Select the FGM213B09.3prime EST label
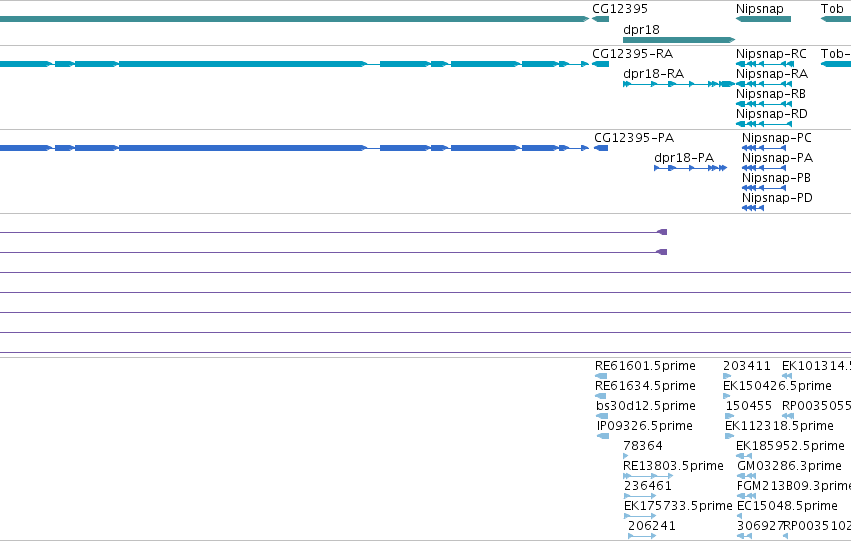The width and height of the screenshot is (851, 541). 793,486
